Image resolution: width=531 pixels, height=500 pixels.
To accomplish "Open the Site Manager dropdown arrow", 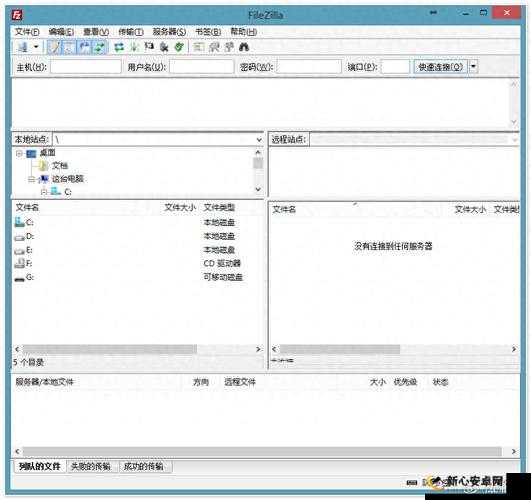I will 36,47.
